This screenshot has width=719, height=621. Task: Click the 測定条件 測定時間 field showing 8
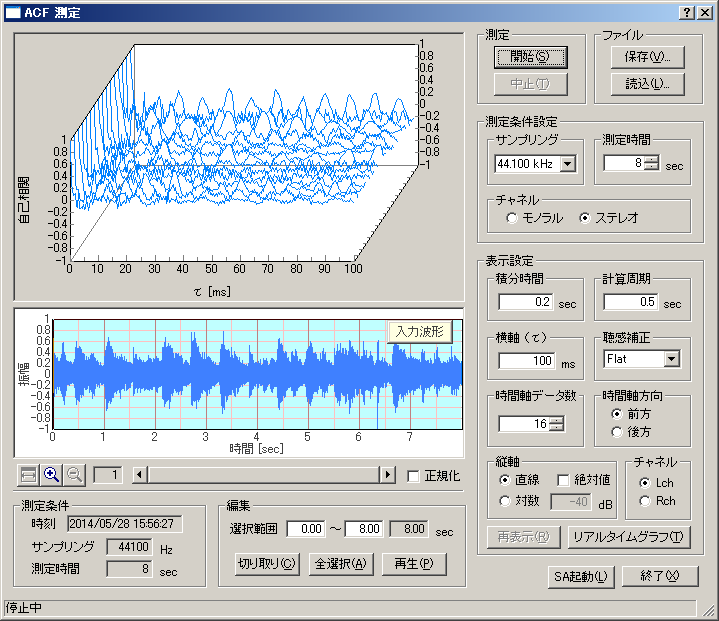coord(129,569)
